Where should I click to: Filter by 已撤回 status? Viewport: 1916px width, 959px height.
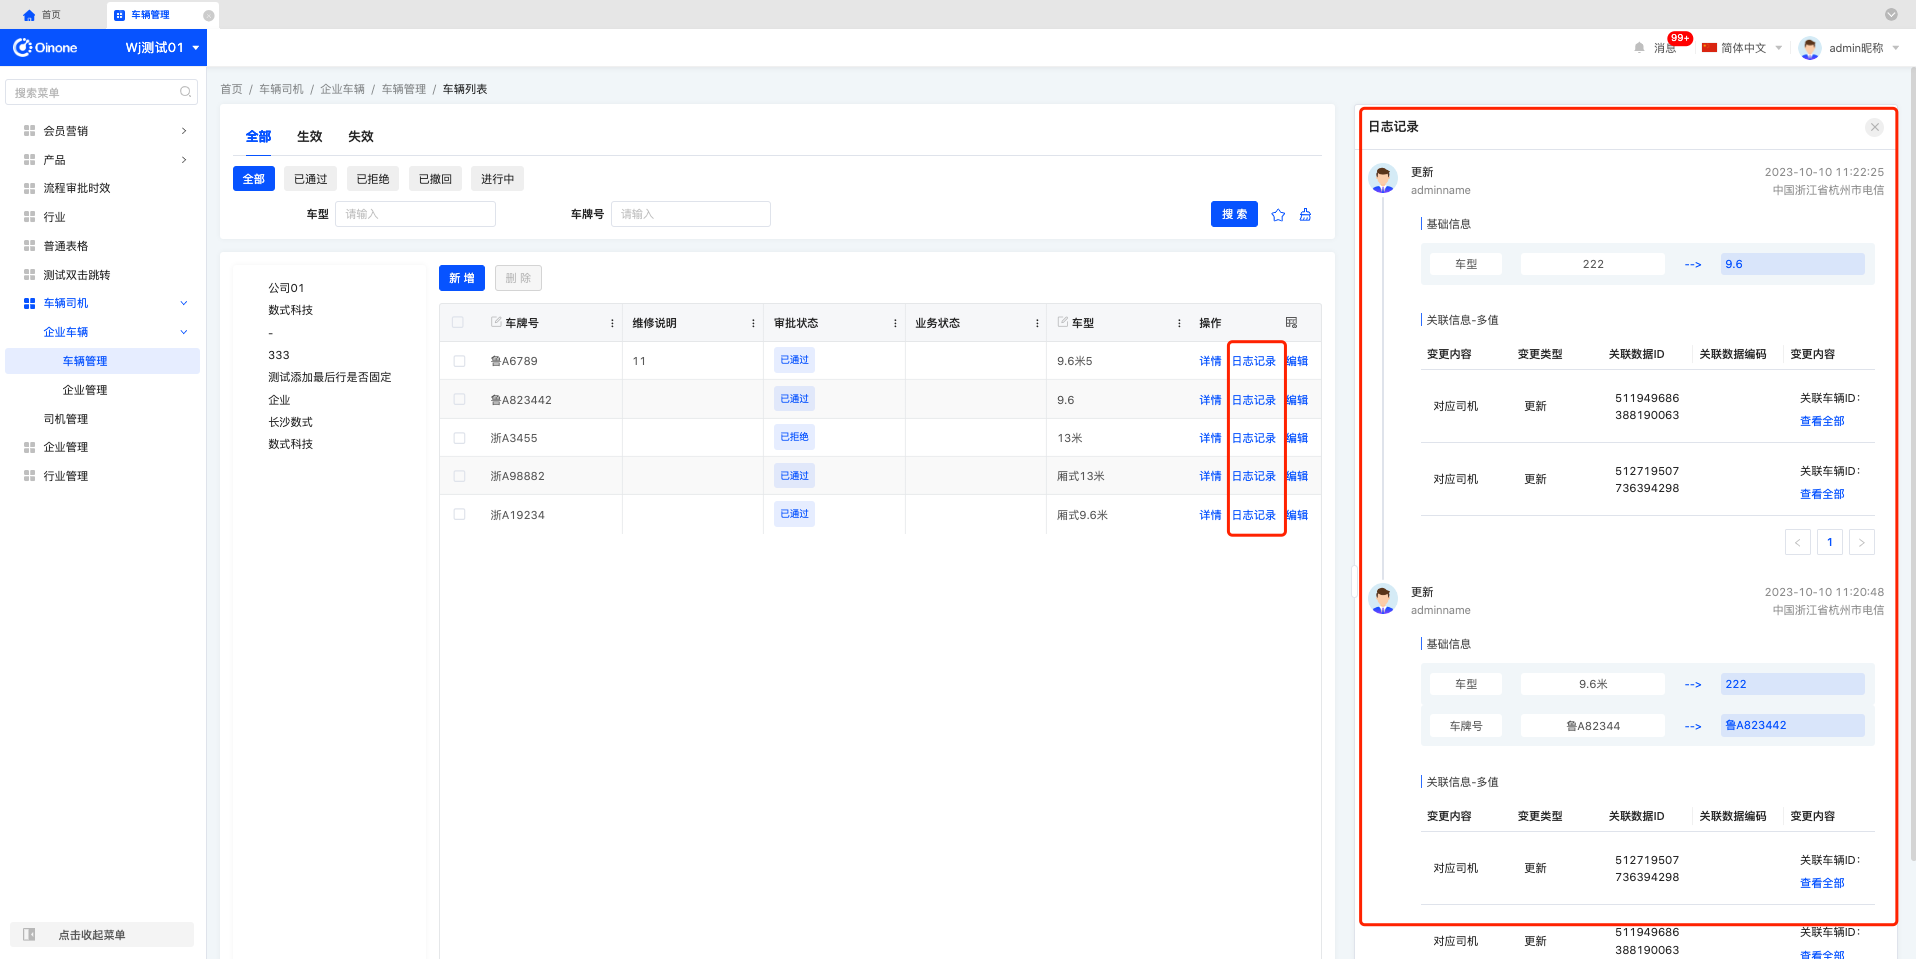tap(435, 179)
